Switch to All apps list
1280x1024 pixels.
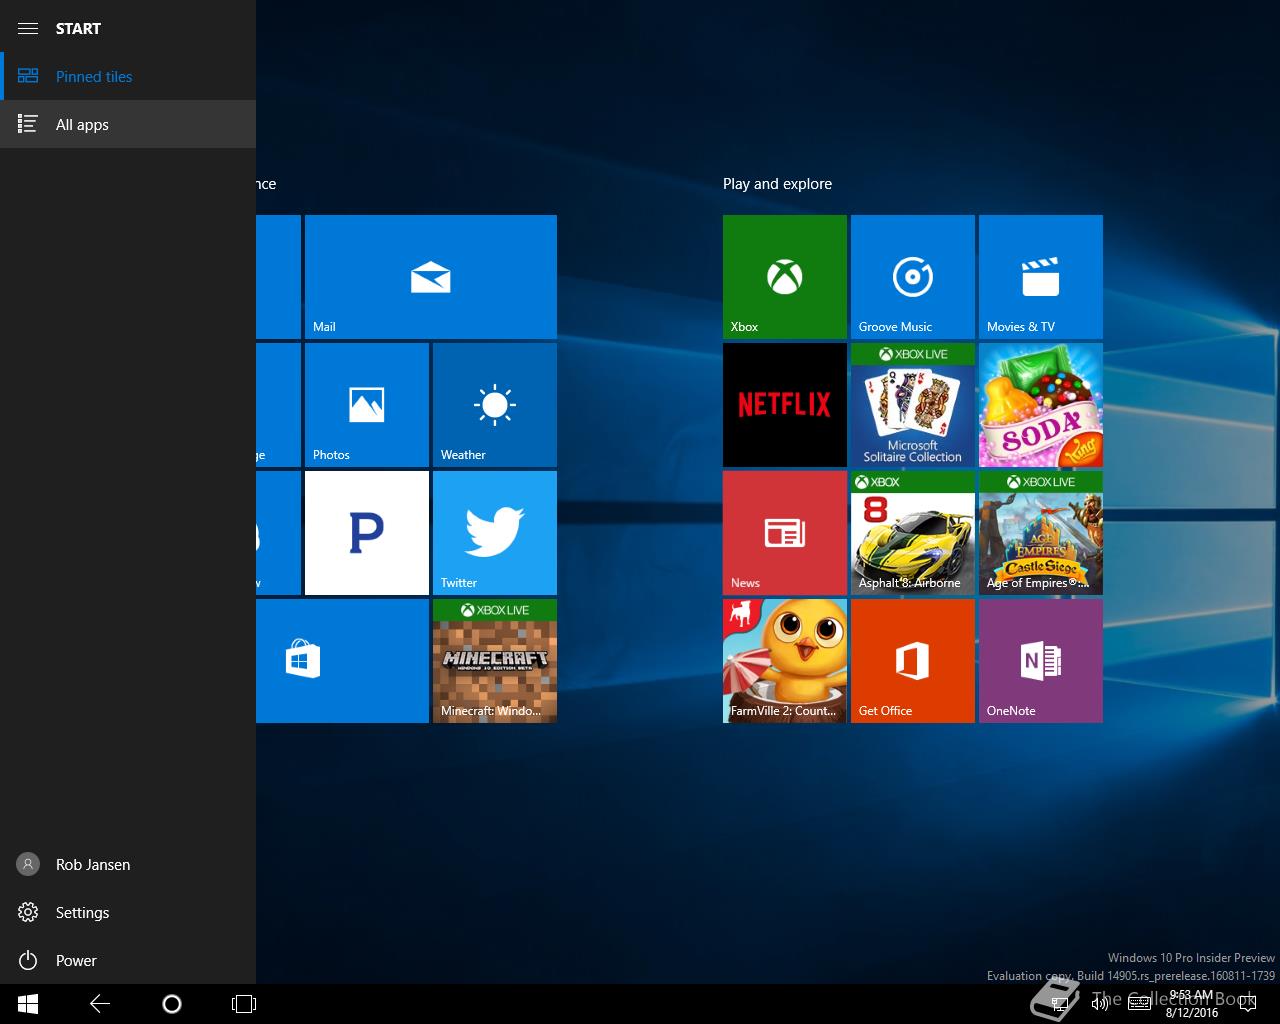[128, 124]
